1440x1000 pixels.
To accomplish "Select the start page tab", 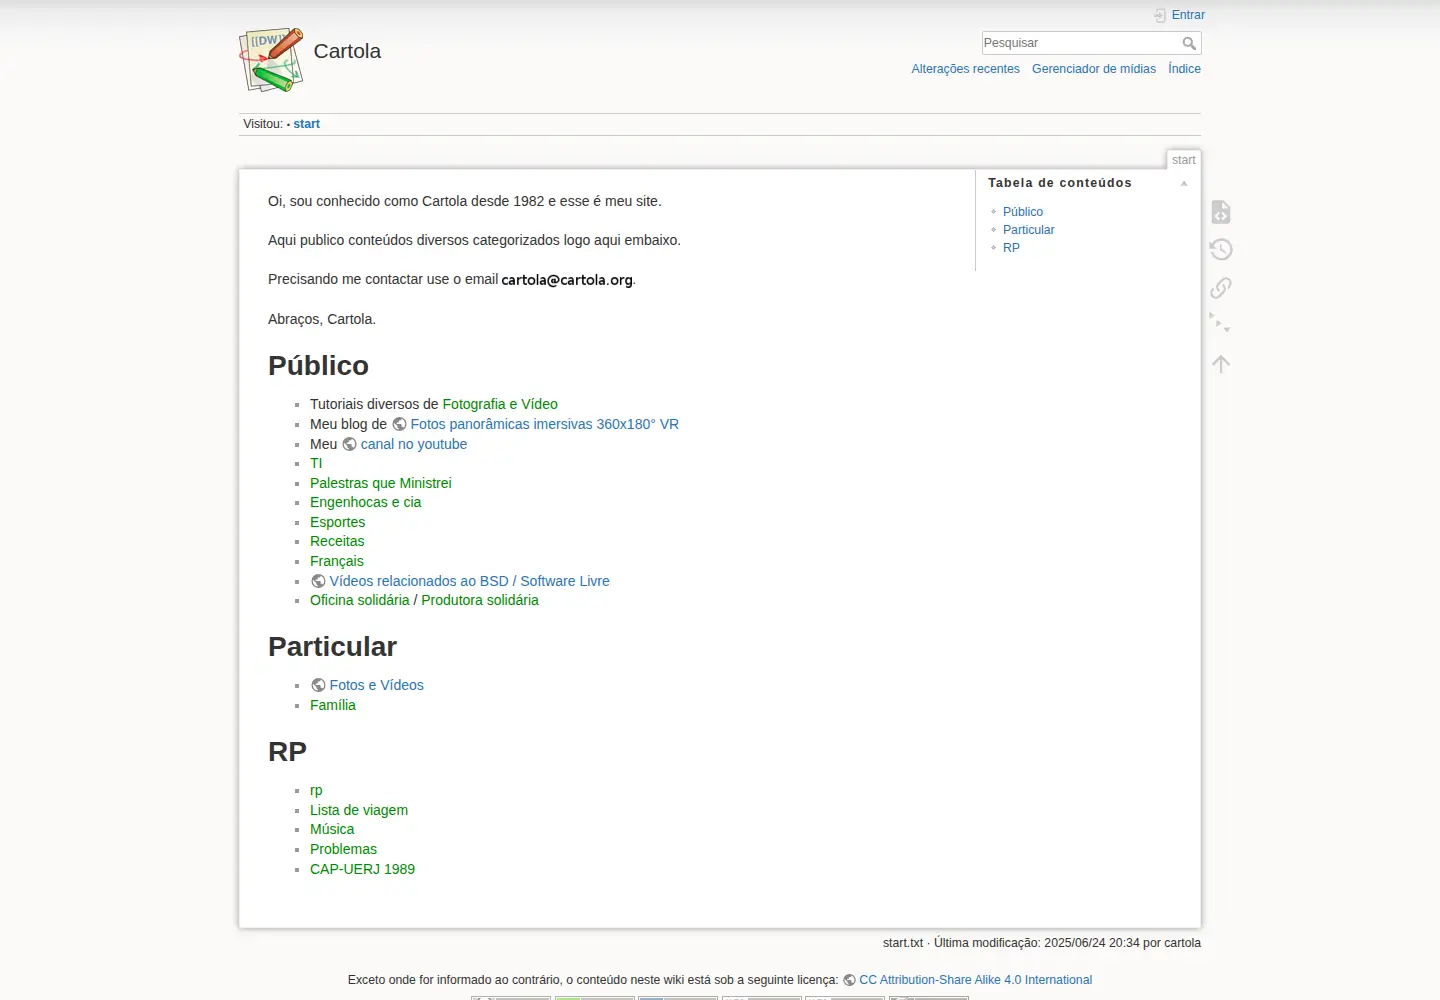I will (x=1184, y=160).
